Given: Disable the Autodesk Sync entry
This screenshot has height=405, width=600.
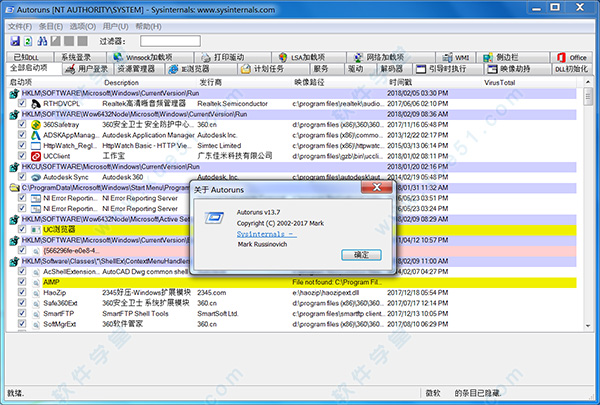Looking at the screenshot, I should coord(22,177).
